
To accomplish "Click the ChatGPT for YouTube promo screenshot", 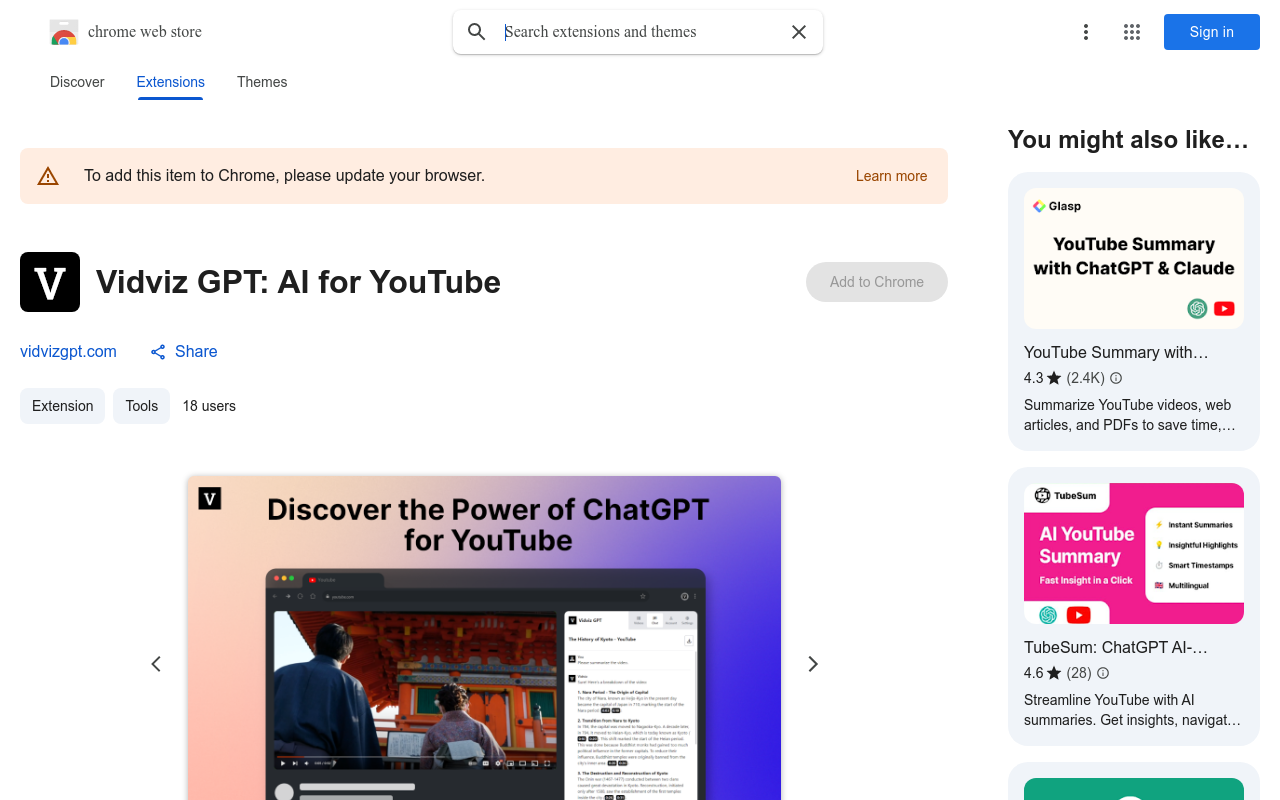I will coord(484,638).
